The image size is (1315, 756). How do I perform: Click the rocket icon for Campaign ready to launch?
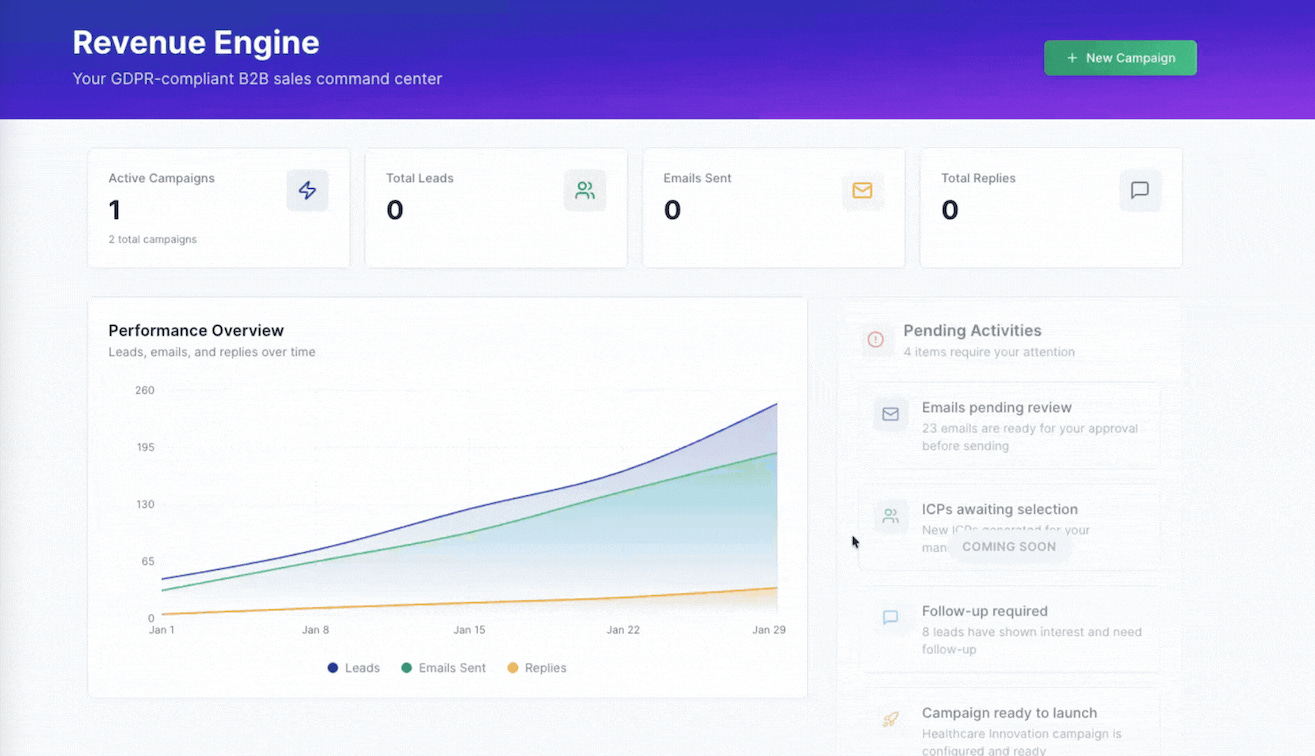891,720
